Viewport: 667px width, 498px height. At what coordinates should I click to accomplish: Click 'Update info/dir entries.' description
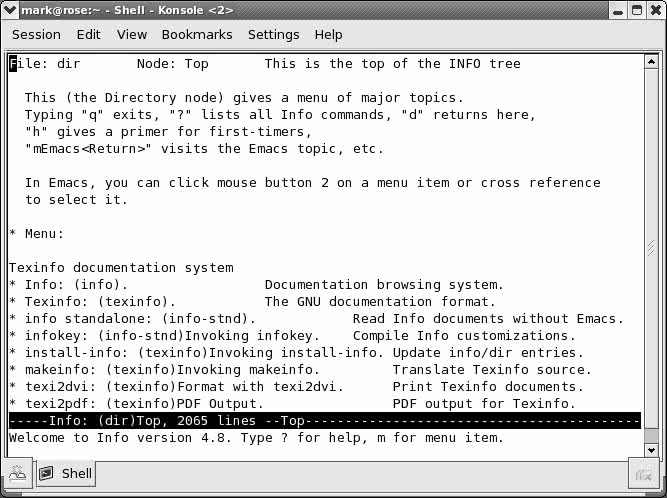point(488,353)
